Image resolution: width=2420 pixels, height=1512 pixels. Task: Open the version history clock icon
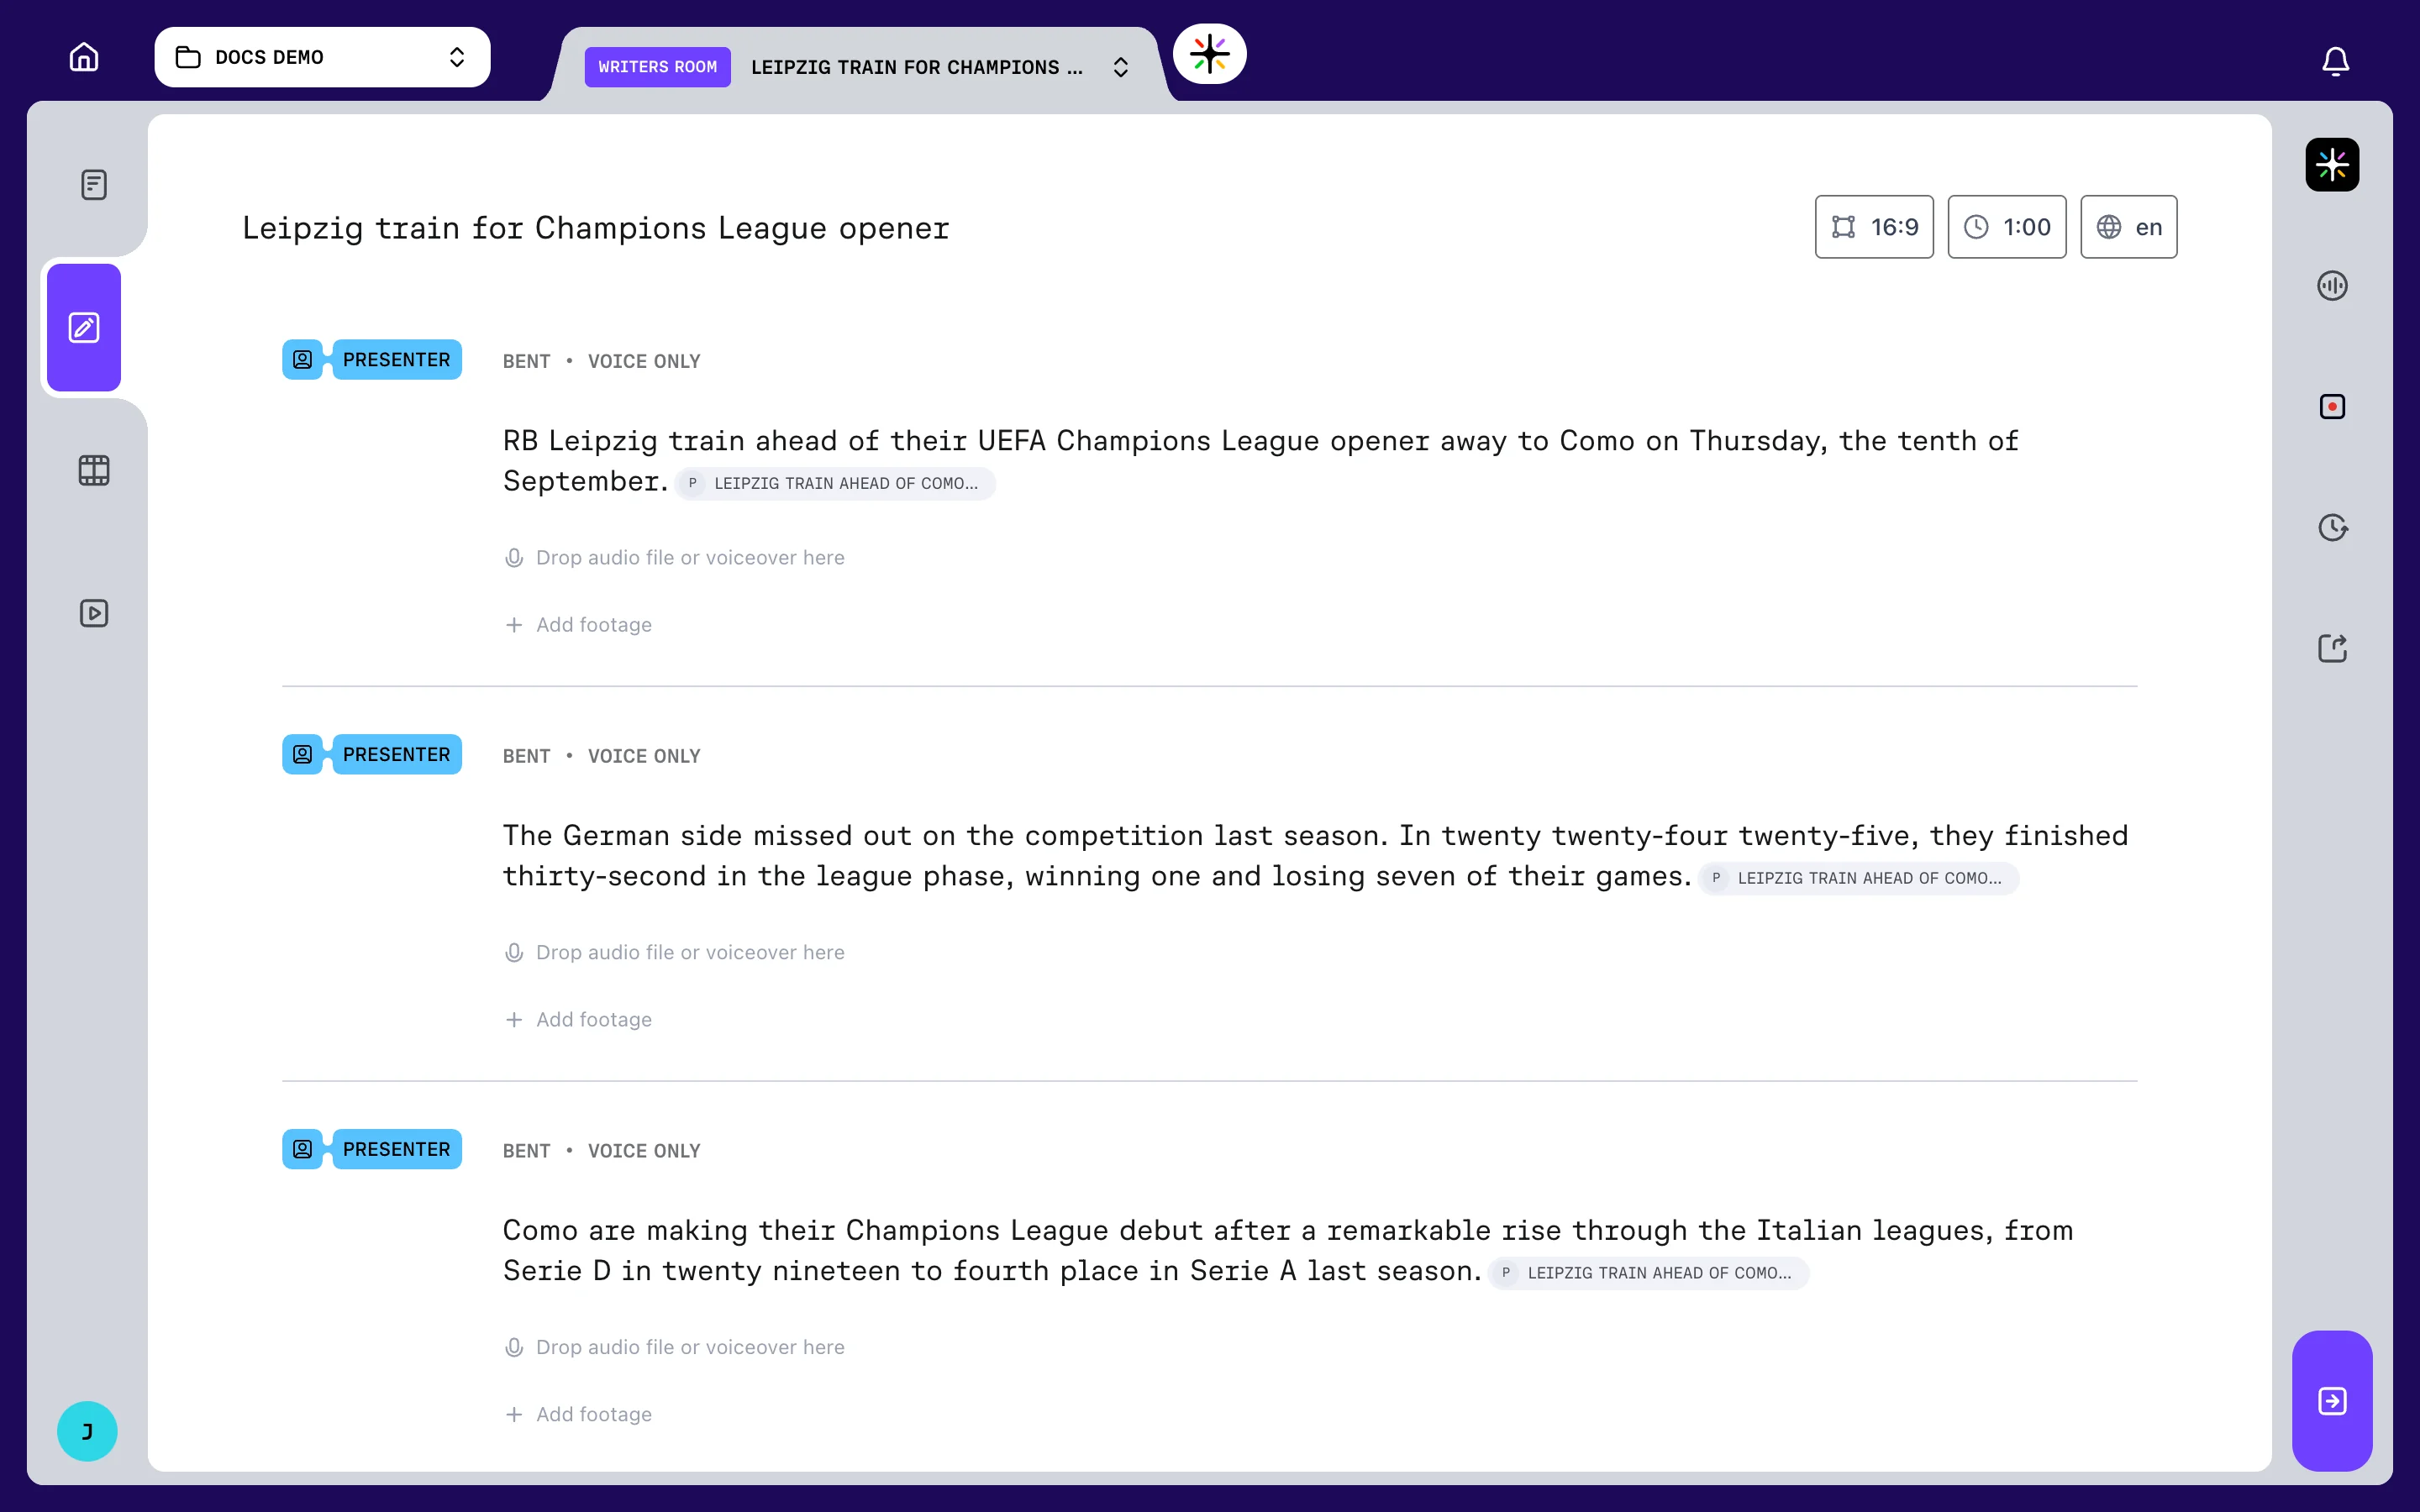[2332, 528]
